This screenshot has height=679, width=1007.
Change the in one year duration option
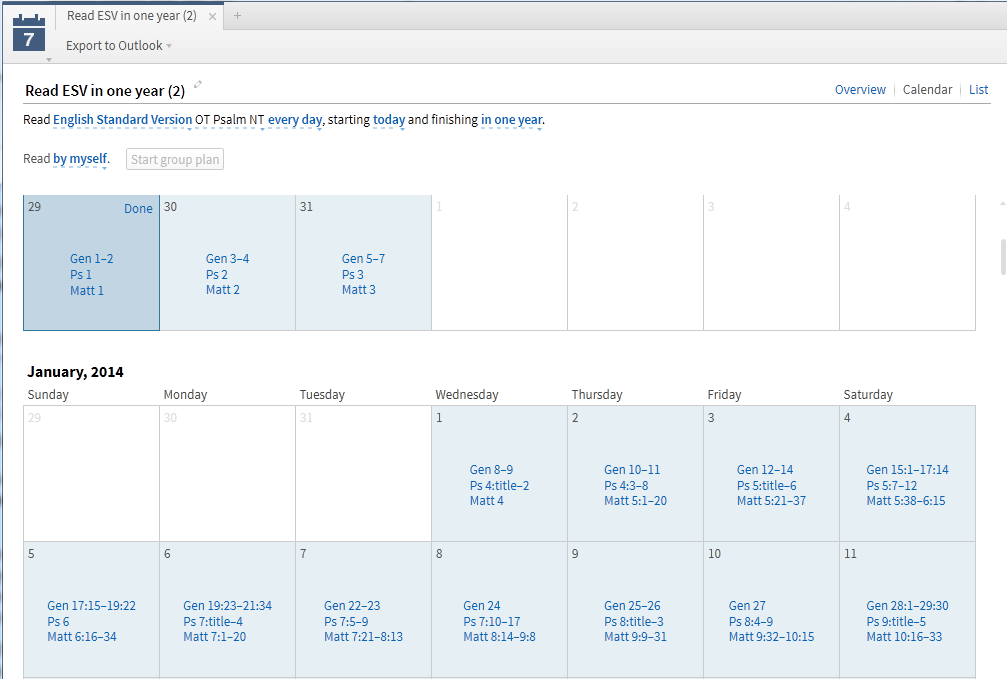(x=511, y=120)
